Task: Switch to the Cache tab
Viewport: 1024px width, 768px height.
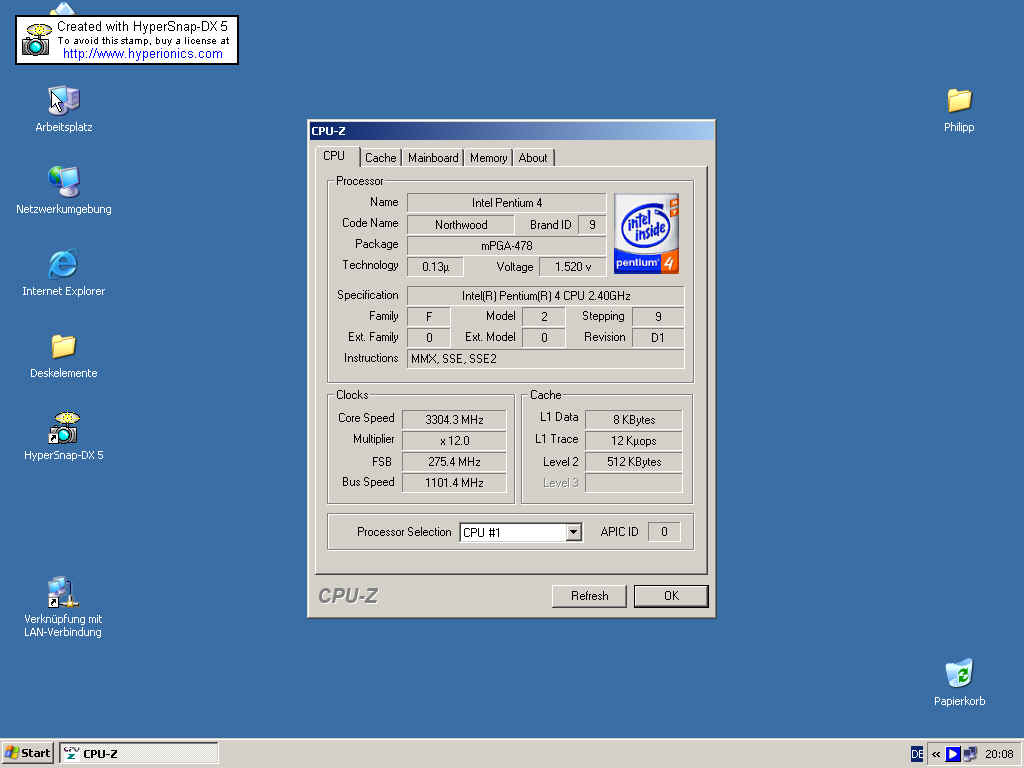Action: (381, 158)
